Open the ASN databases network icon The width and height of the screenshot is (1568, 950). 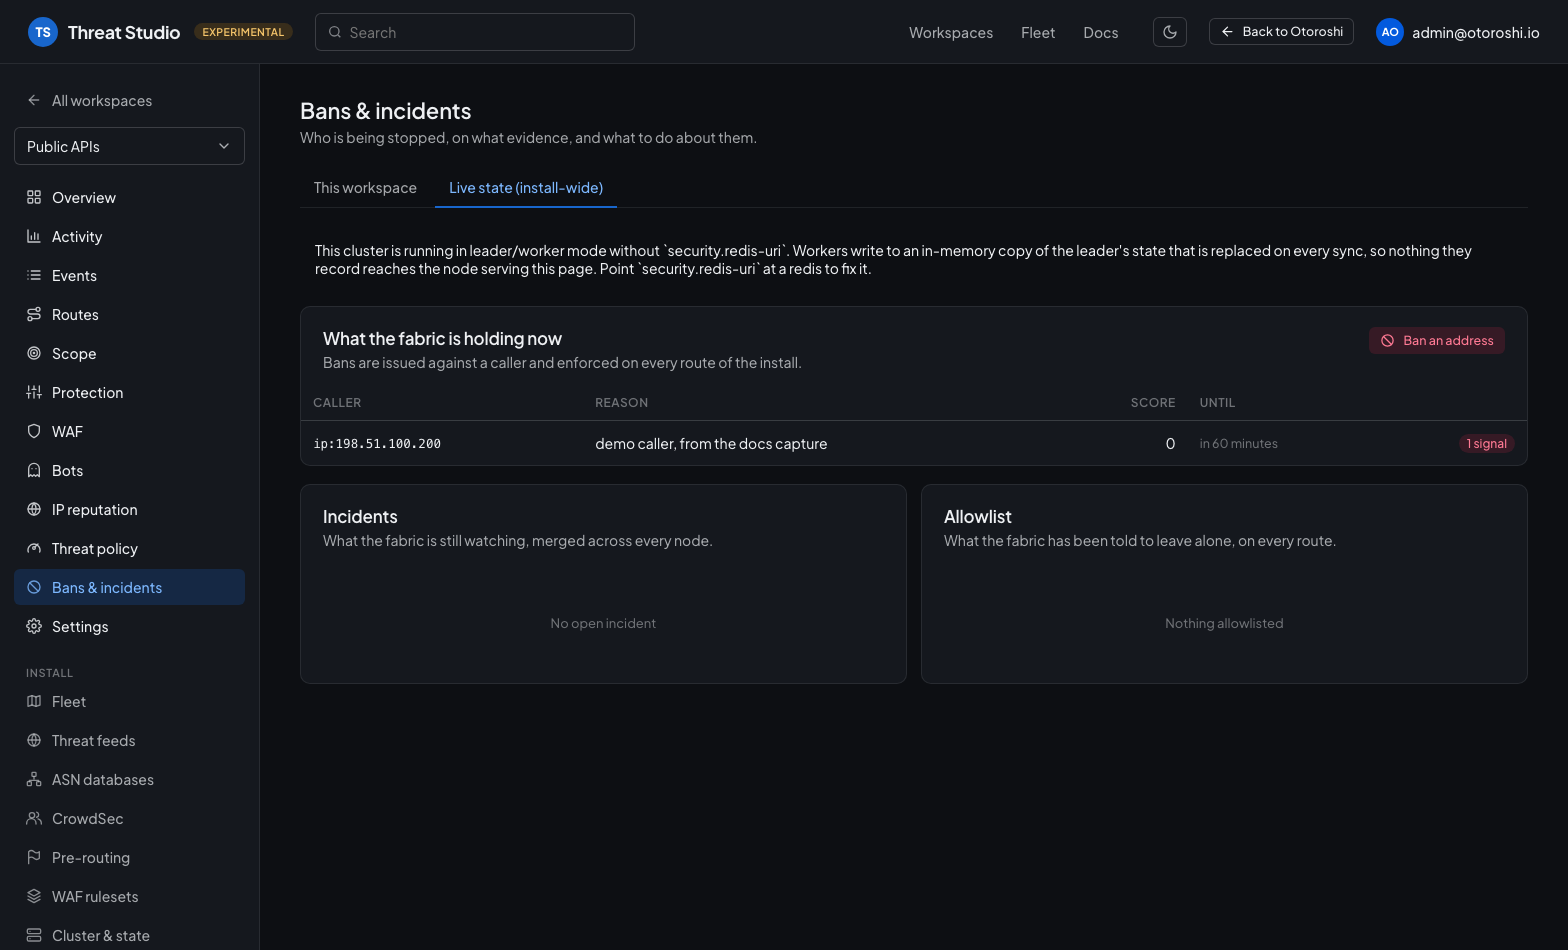coord(34,779)
